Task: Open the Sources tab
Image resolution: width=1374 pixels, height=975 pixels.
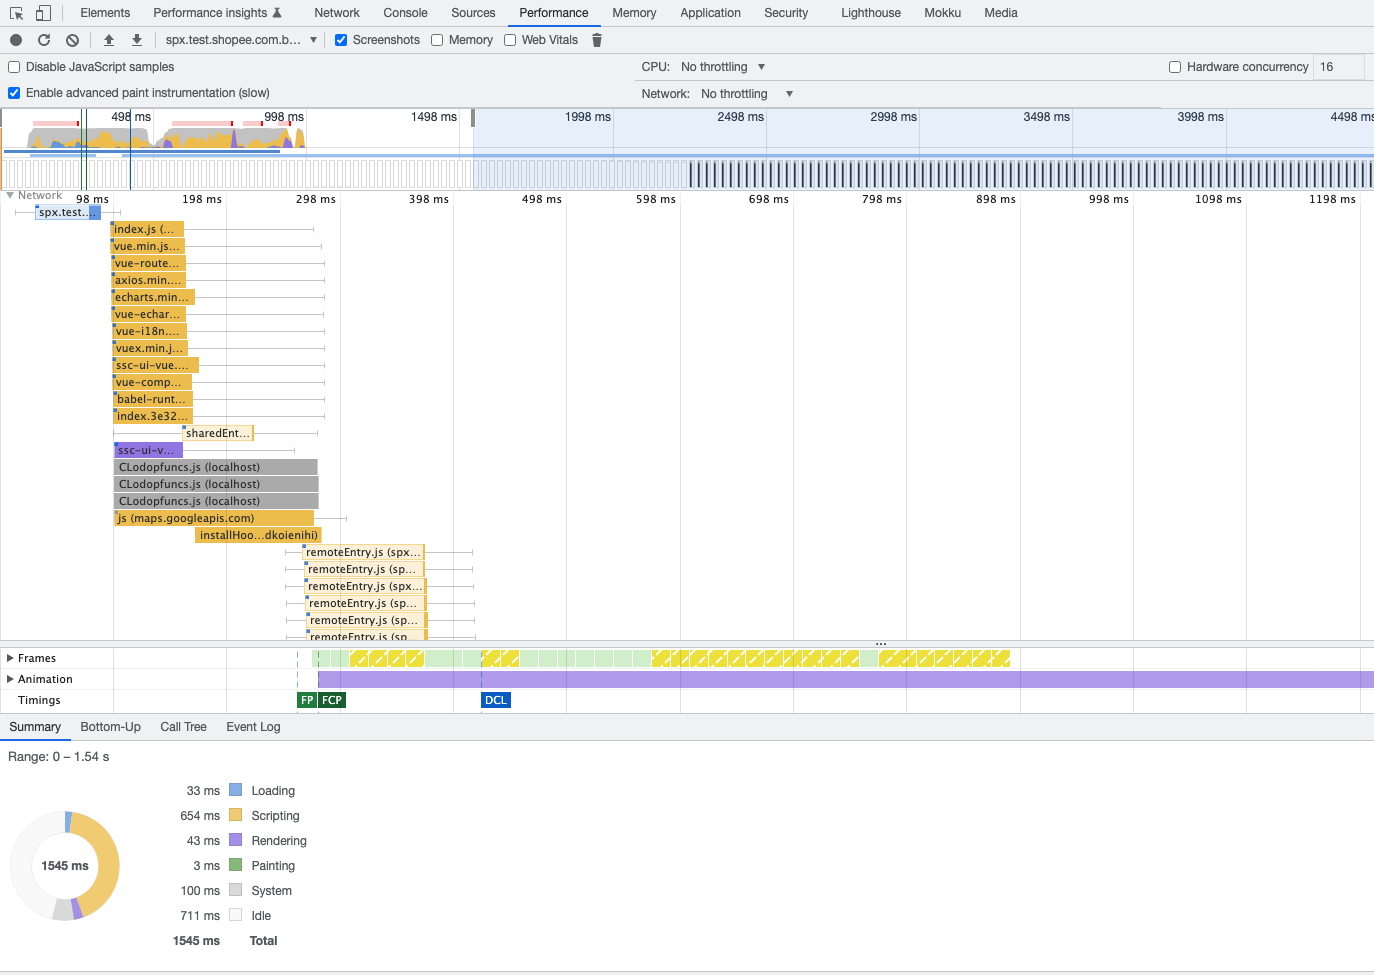Action: coord(473,13)
